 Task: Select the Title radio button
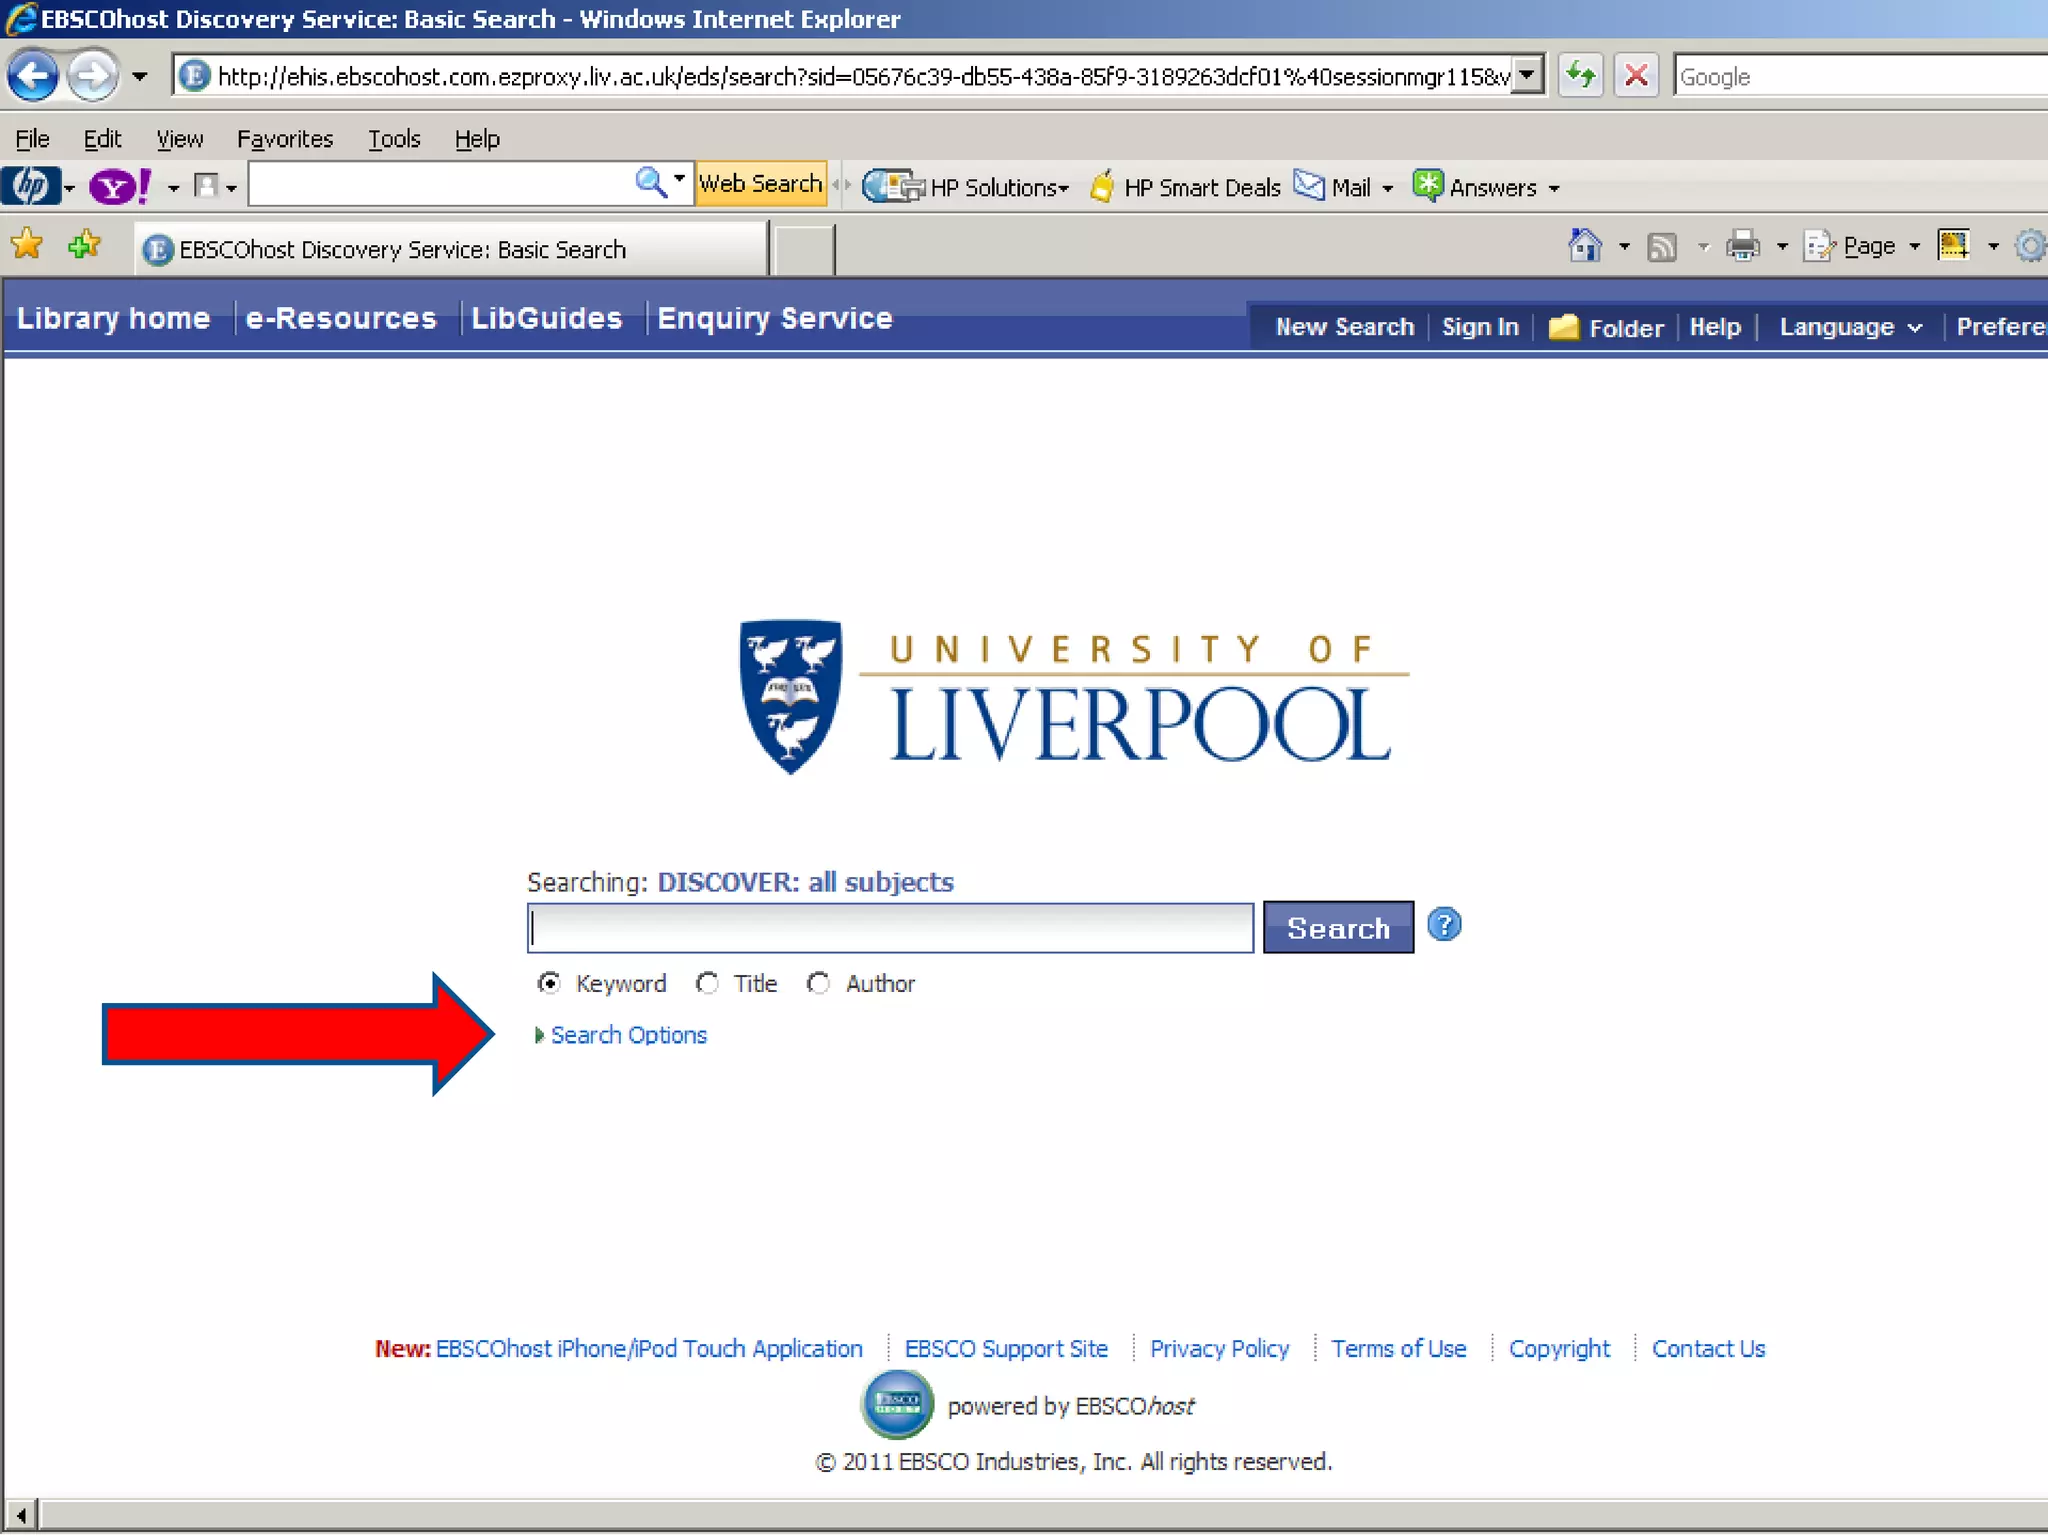707,984
